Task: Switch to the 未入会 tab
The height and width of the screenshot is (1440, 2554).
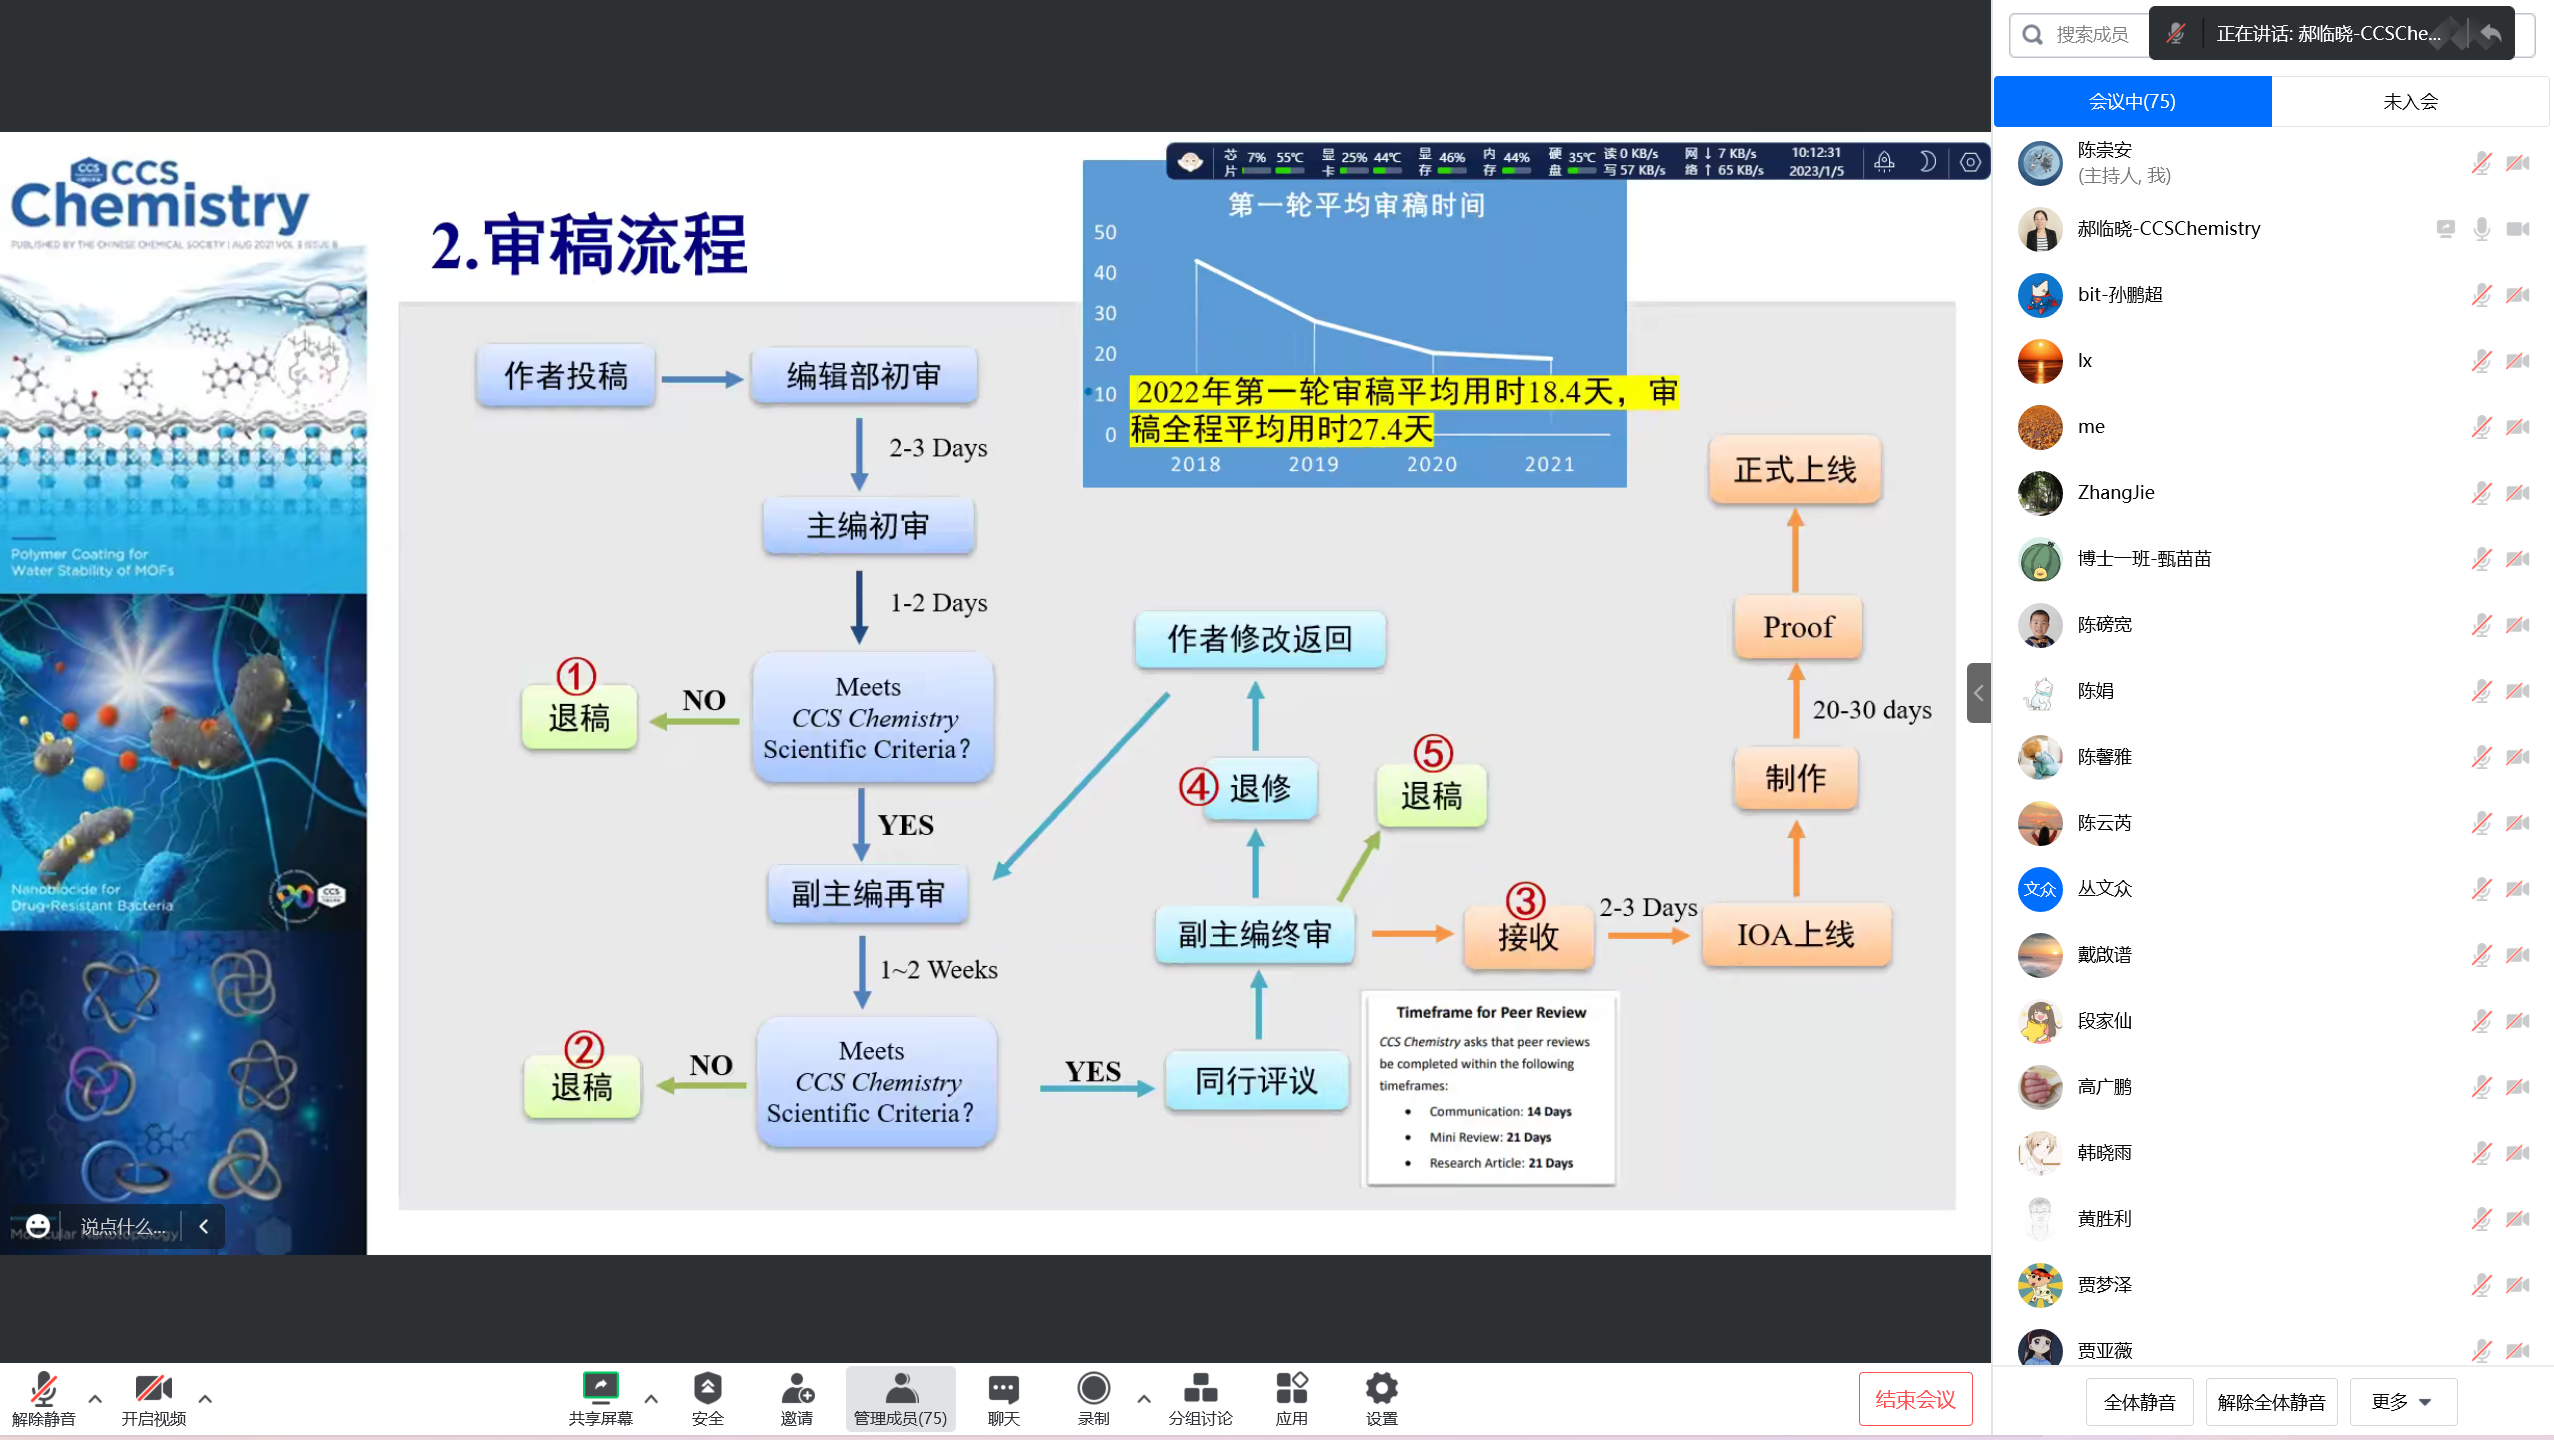Action: tap(2410, 101)
